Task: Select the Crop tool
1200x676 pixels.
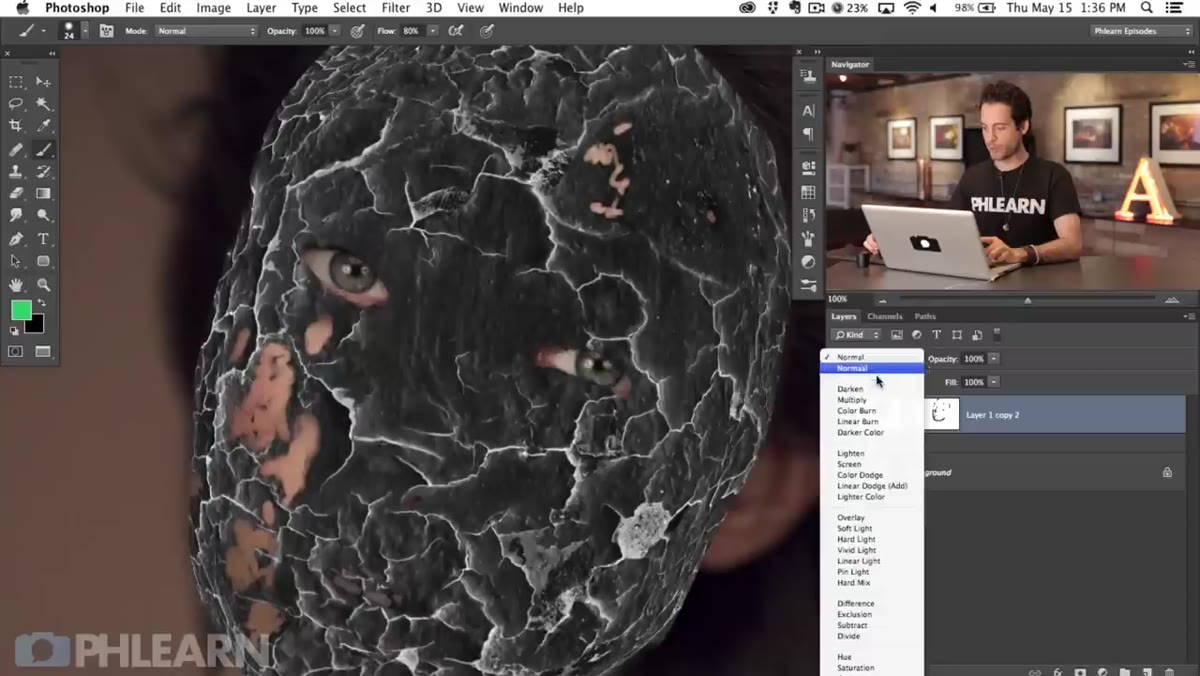Action: (x=16, y=125)
